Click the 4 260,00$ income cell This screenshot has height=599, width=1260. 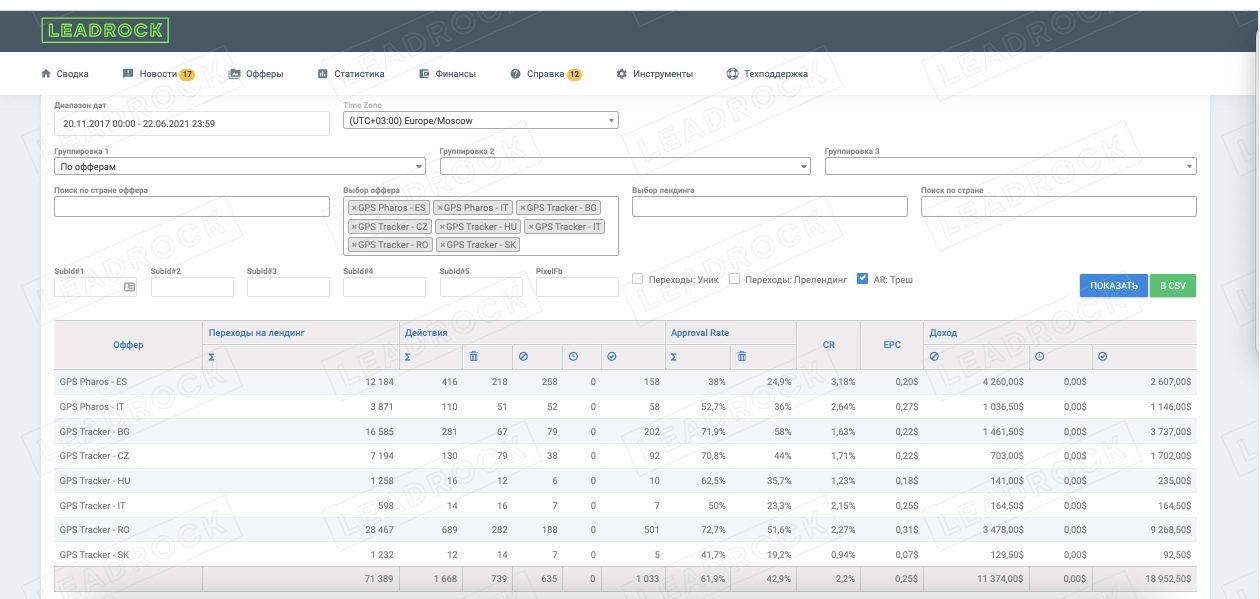point(1001,382)
